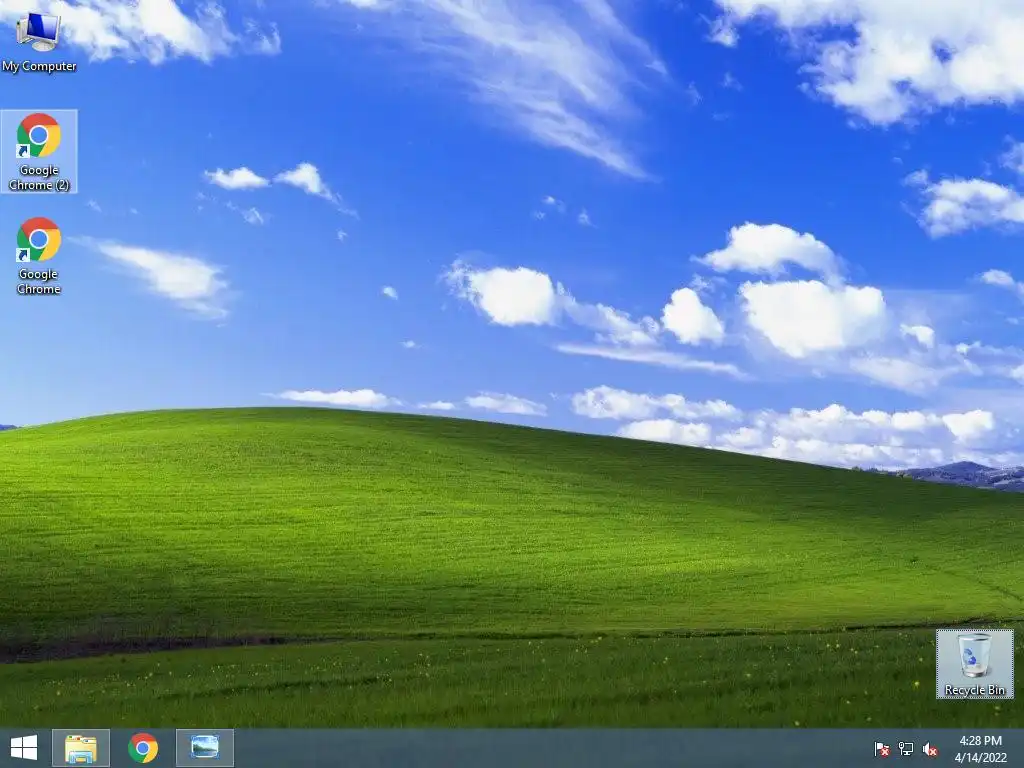This screenshot has width=1024, height=768.
Task: Select the Recycle Bin icon
Action: [x=974, y=664]
